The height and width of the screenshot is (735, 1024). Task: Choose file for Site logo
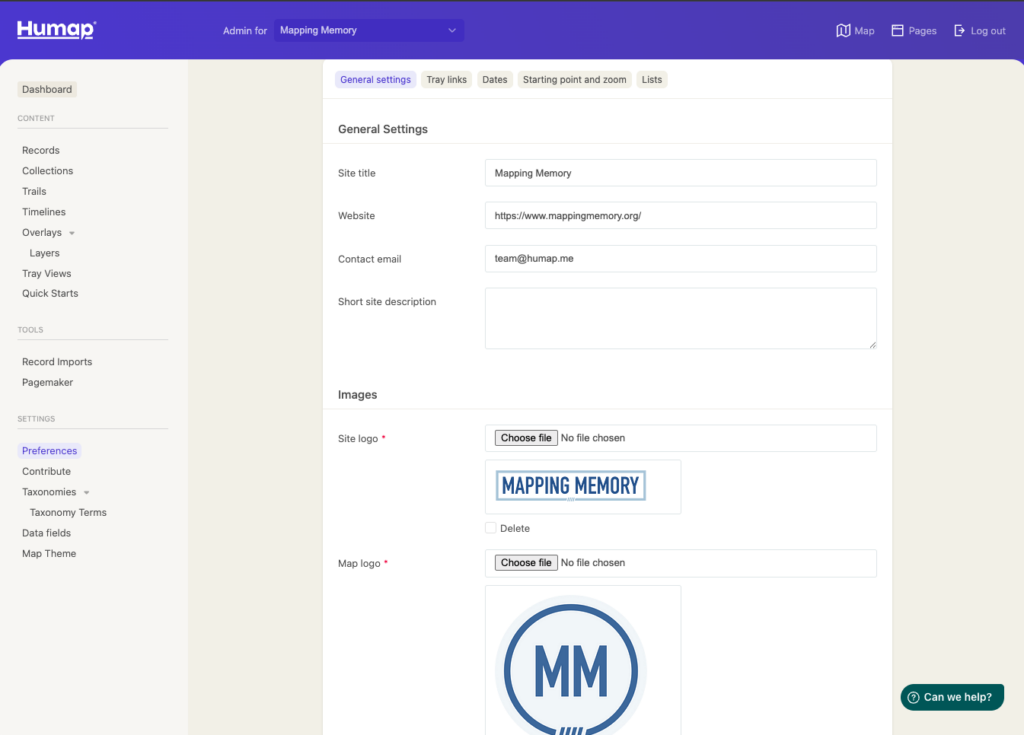tap(526, 438)
